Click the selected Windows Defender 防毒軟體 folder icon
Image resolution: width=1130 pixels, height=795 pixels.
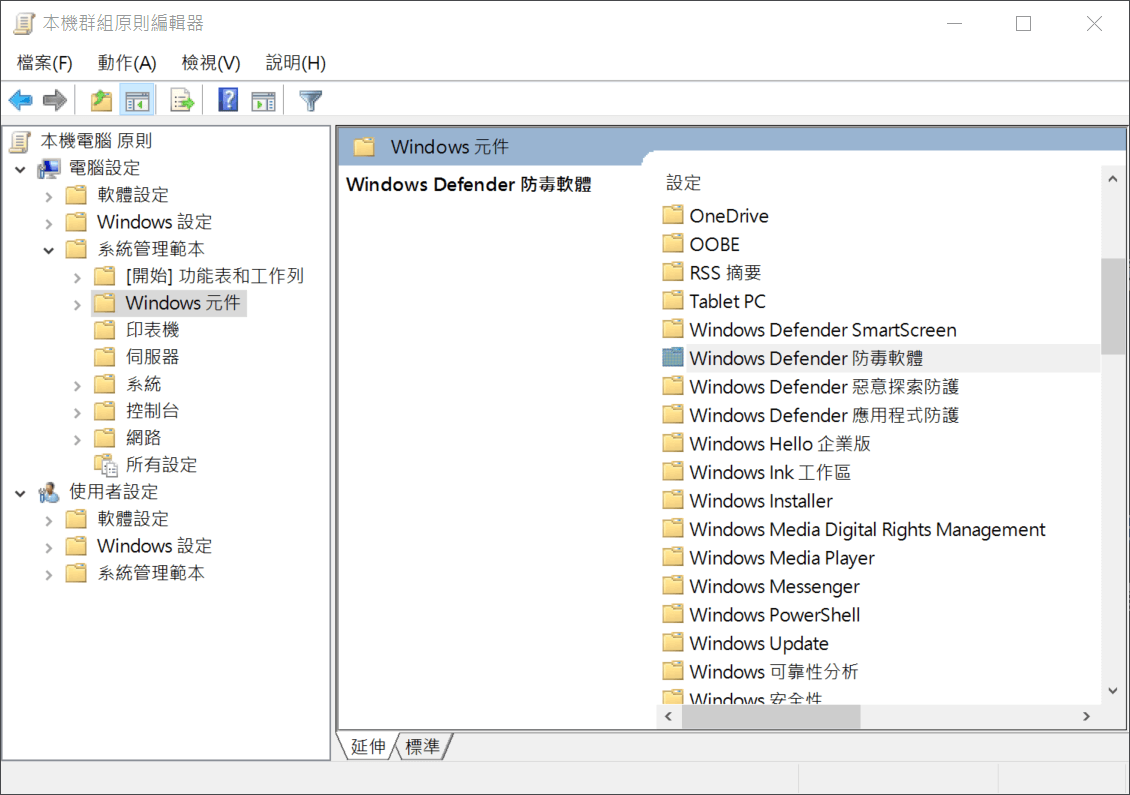click(x=672, y=357)
